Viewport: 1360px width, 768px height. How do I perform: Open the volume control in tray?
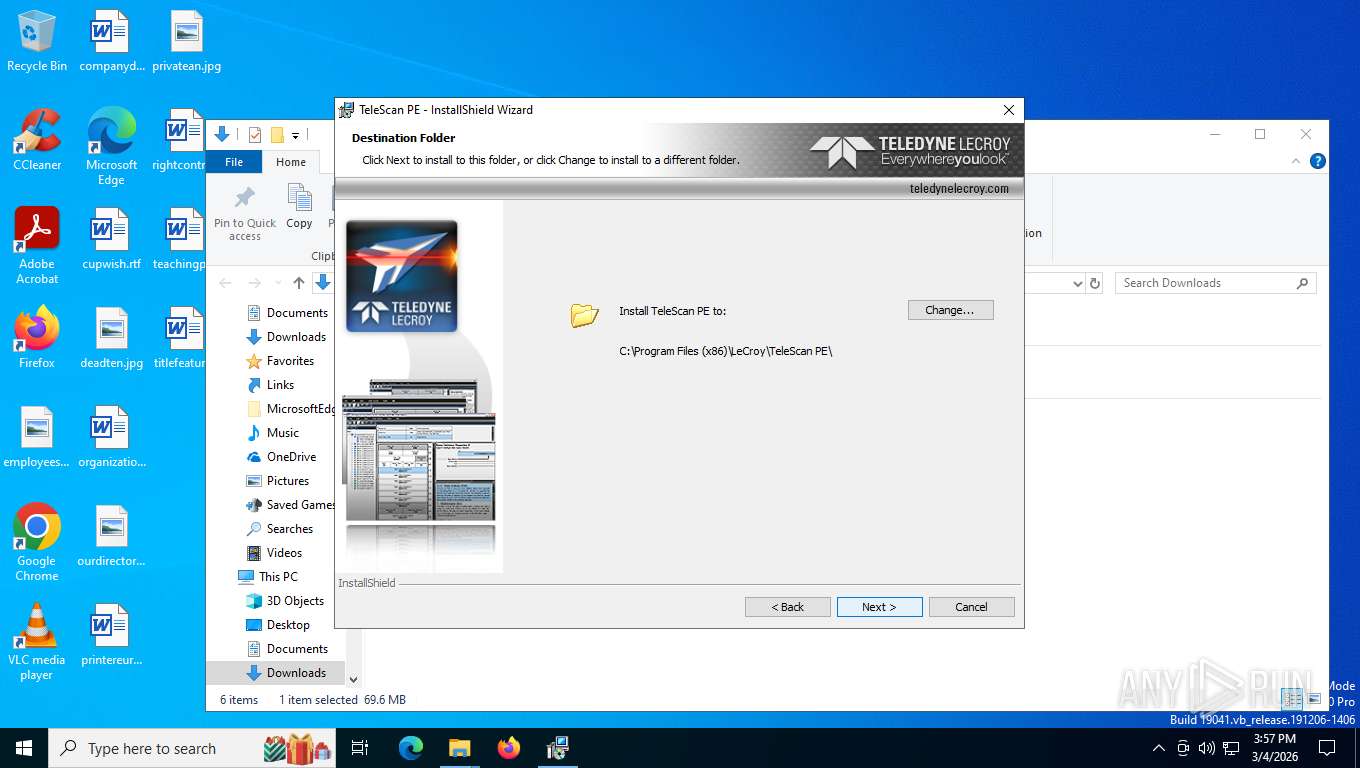(x=1207, y=748)
